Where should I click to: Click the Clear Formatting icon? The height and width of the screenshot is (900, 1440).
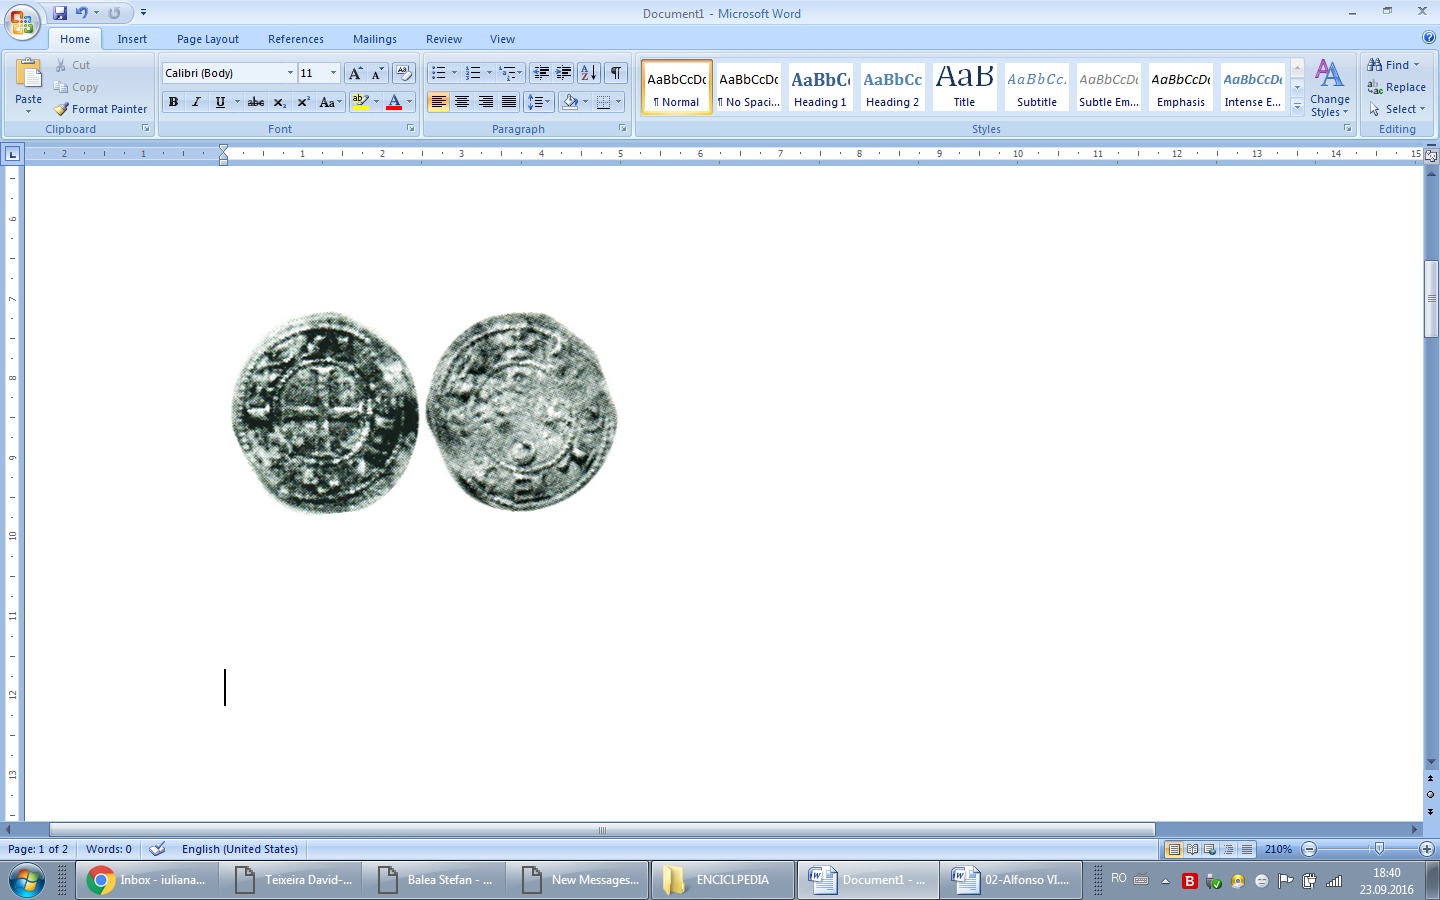tap(404, 73)
